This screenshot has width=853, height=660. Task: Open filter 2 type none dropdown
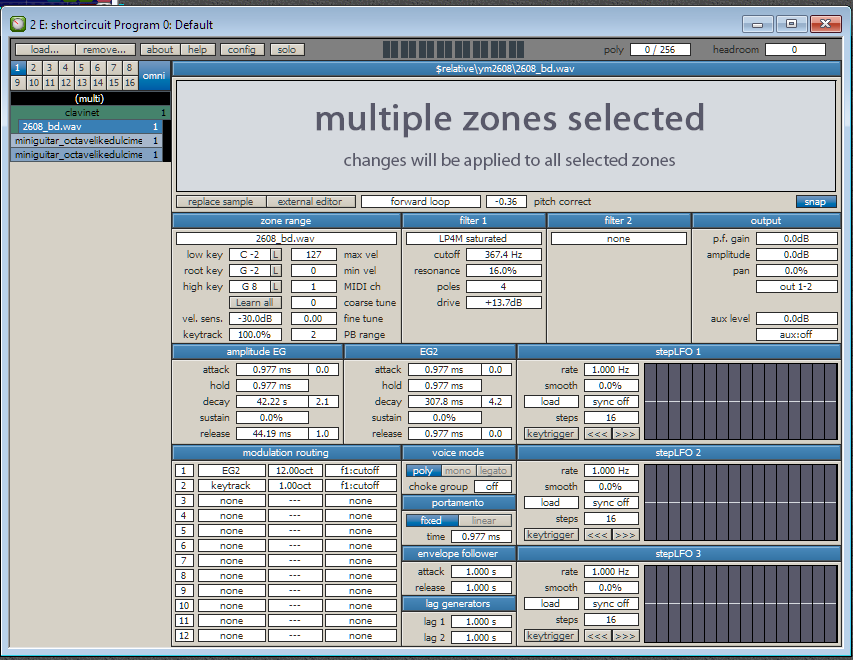619,238
